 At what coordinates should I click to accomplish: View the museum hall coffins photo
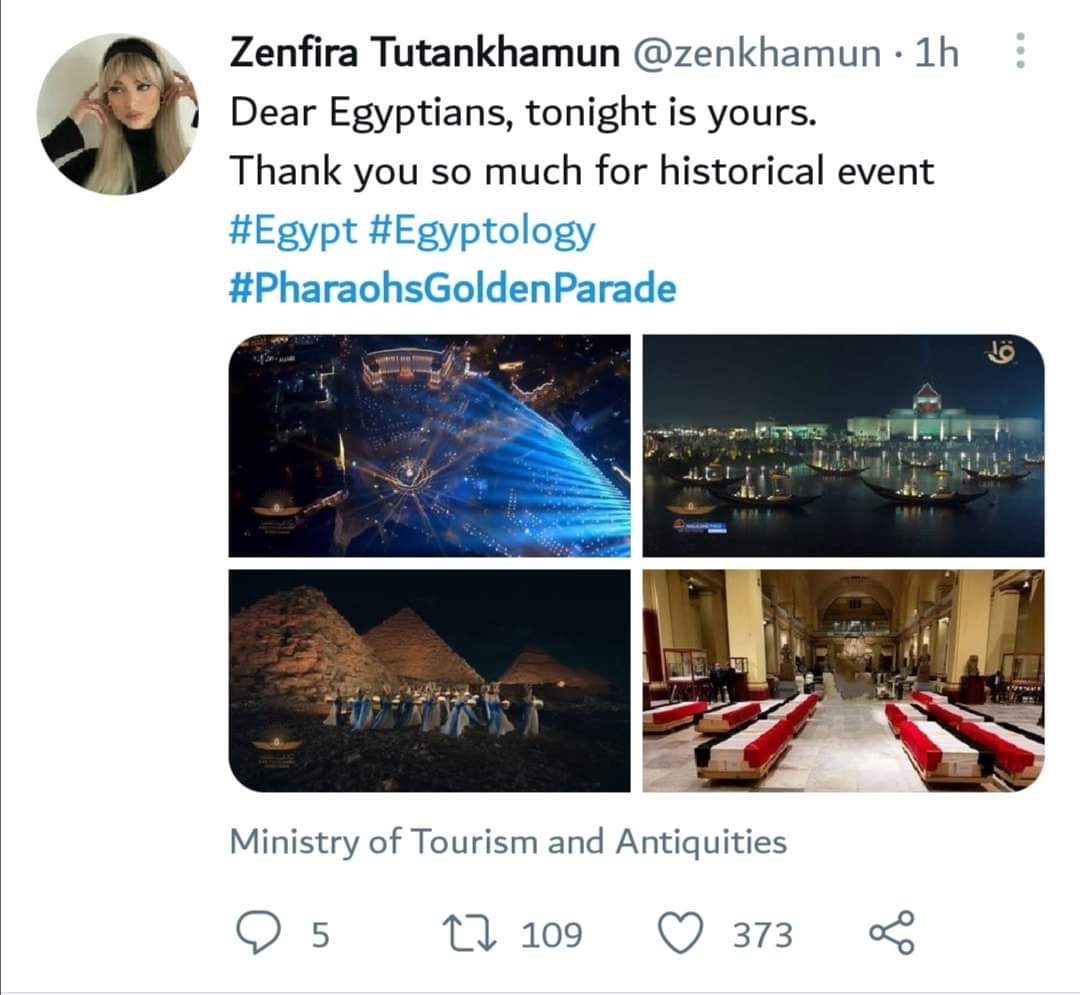tap(843, 680)
